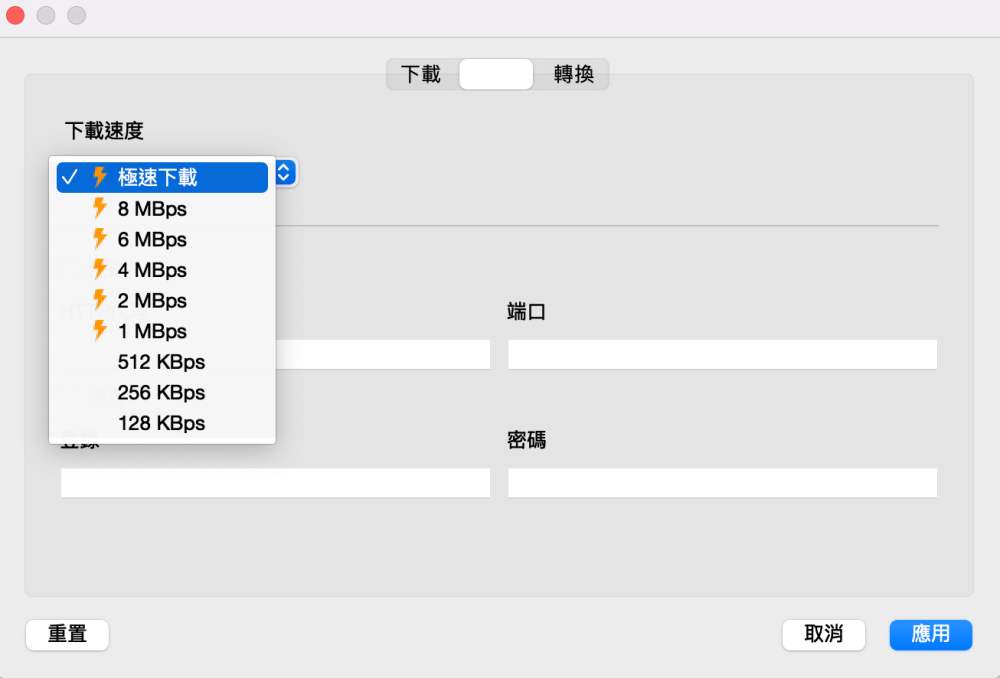Click the checkmark beside 極速下載
The image size is (1000, 678).
coord(69,177)
